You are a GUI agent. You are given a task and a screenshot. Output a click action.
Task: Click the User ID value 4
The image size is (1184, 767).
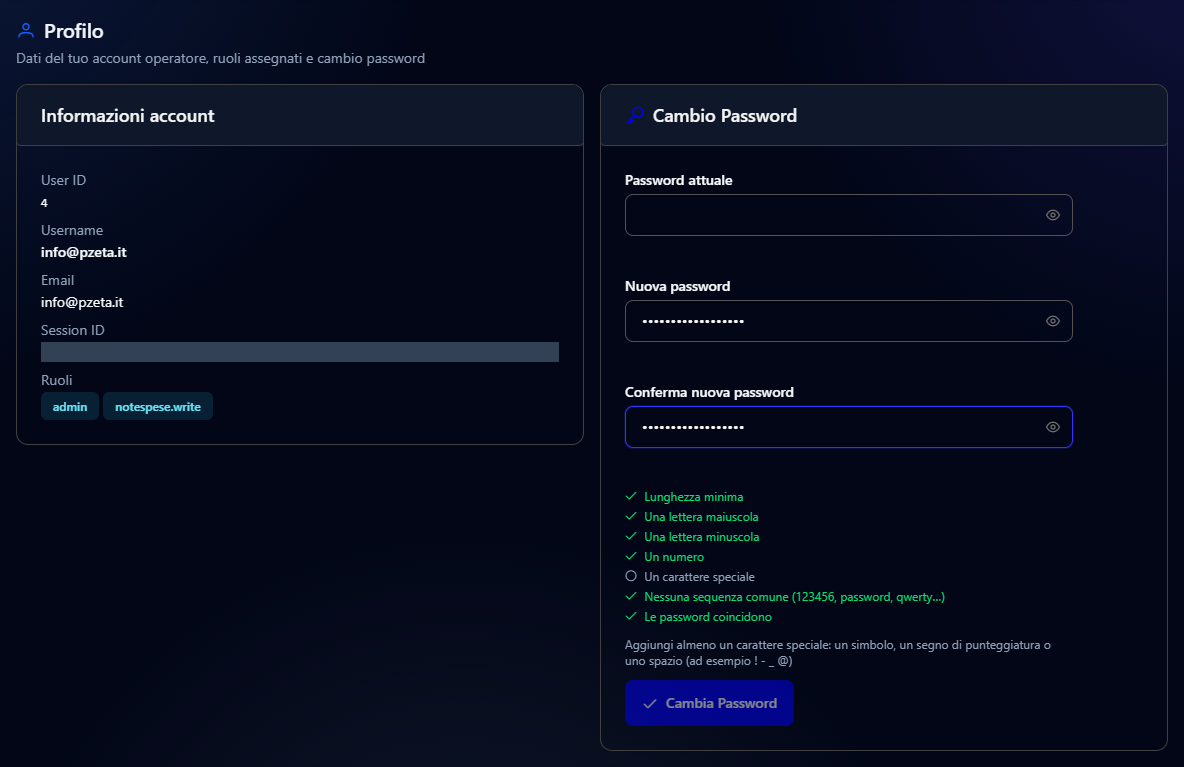click(x=44, y=203)
